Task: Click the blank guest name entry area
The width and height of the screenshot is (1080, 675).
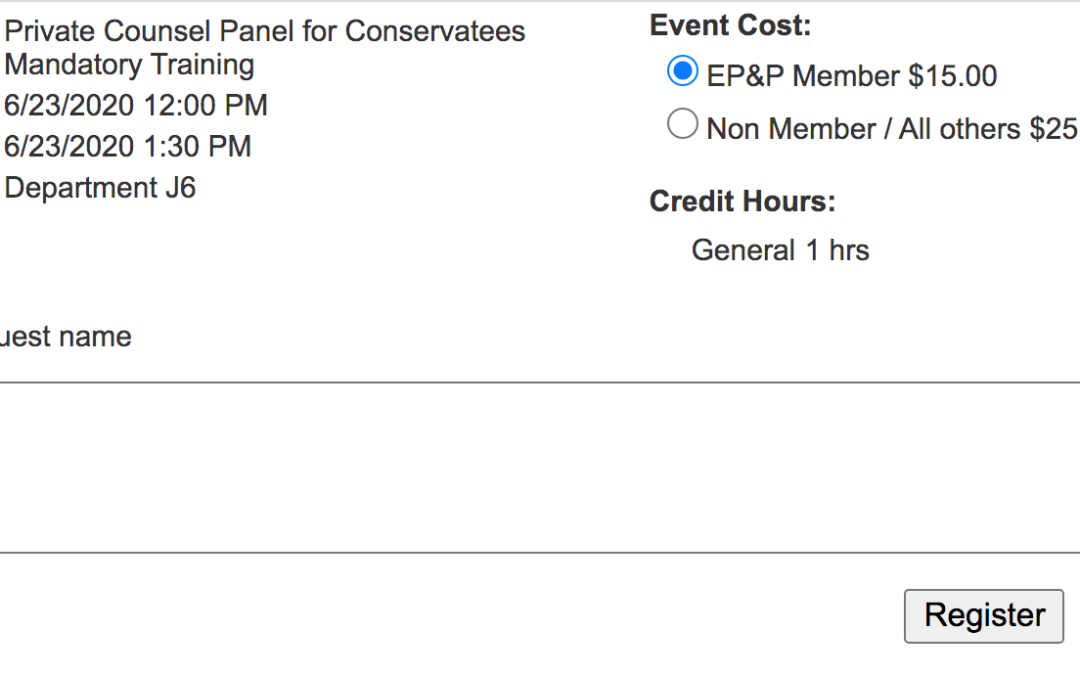Action: pyautogui.click(x=540, y=467)
